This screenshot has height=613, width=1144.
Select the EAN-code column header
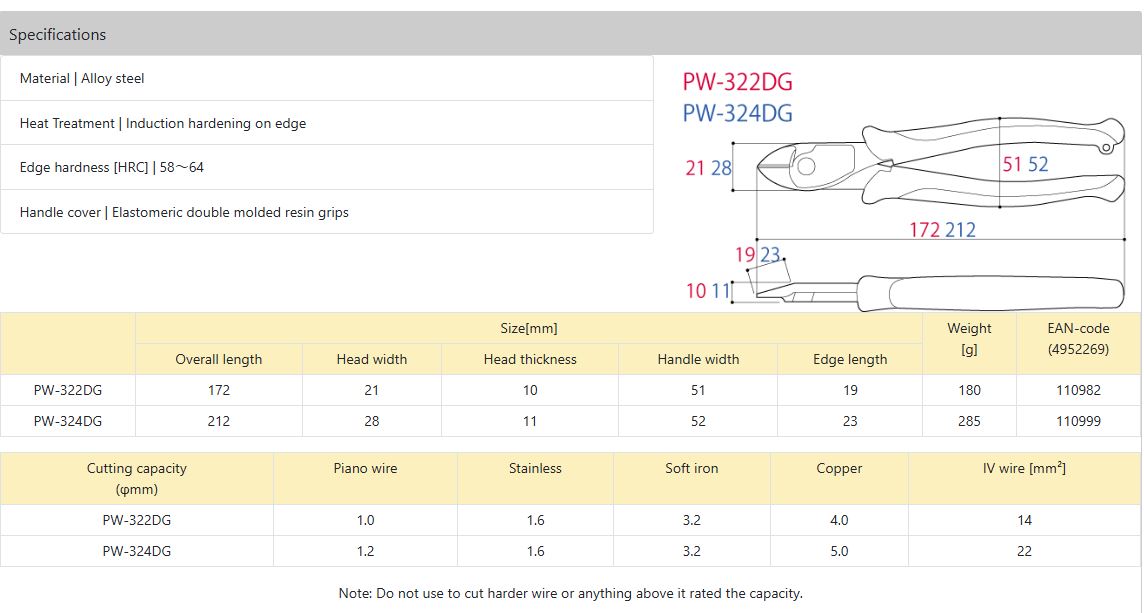(1079, 338)
